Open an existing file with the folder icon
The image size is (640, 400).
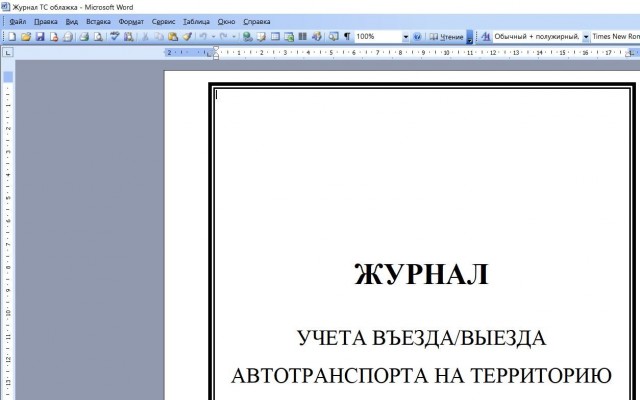(26, 37)
